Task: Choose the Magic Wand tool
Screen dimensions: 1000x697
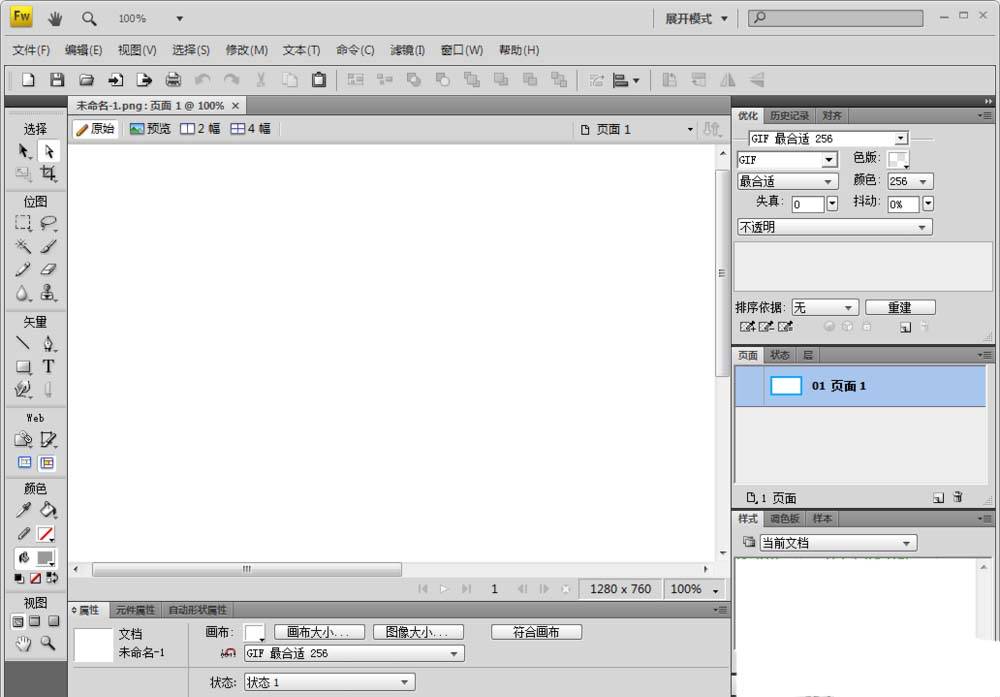Action: pyautogui.click(x=23, y=246)
